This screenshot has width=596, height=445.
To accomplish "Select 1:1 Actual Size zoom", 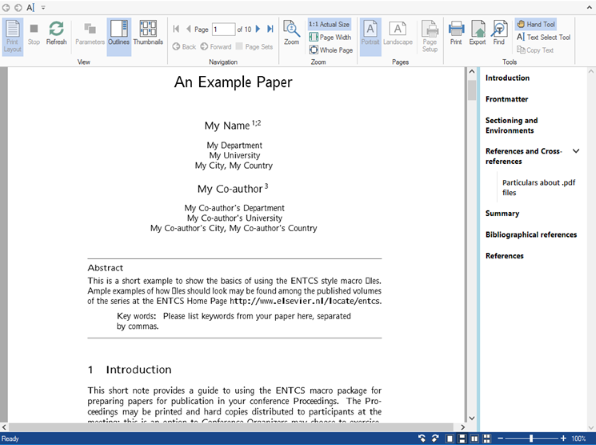I will pyautogui.click(x=329, y=24).
